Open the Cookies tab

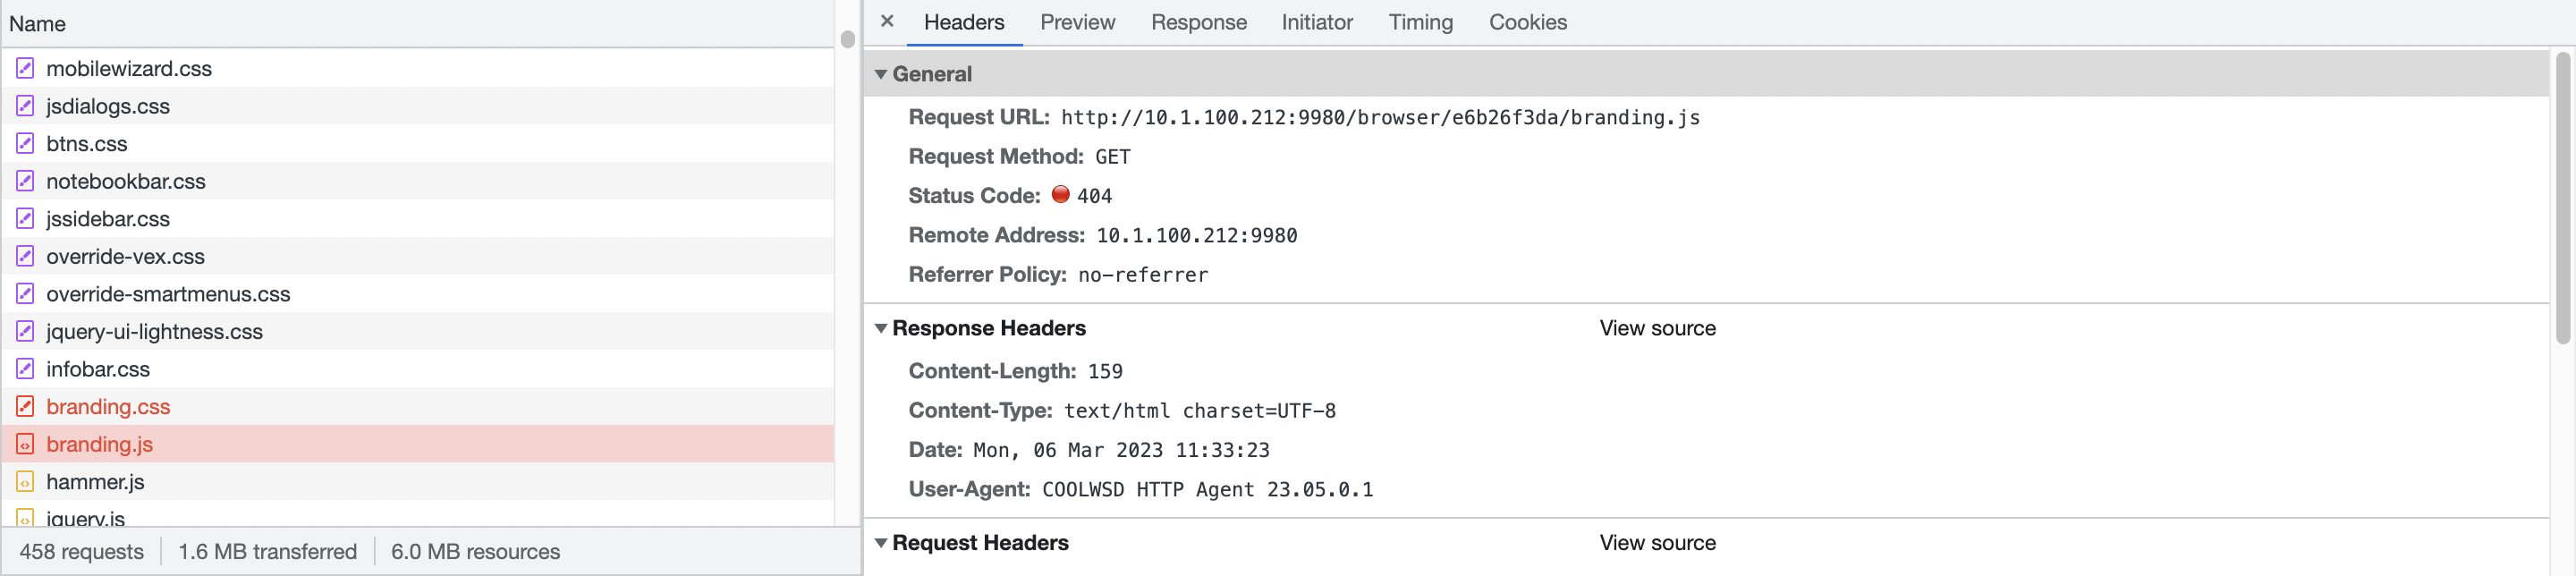[x=1527, y=22]
